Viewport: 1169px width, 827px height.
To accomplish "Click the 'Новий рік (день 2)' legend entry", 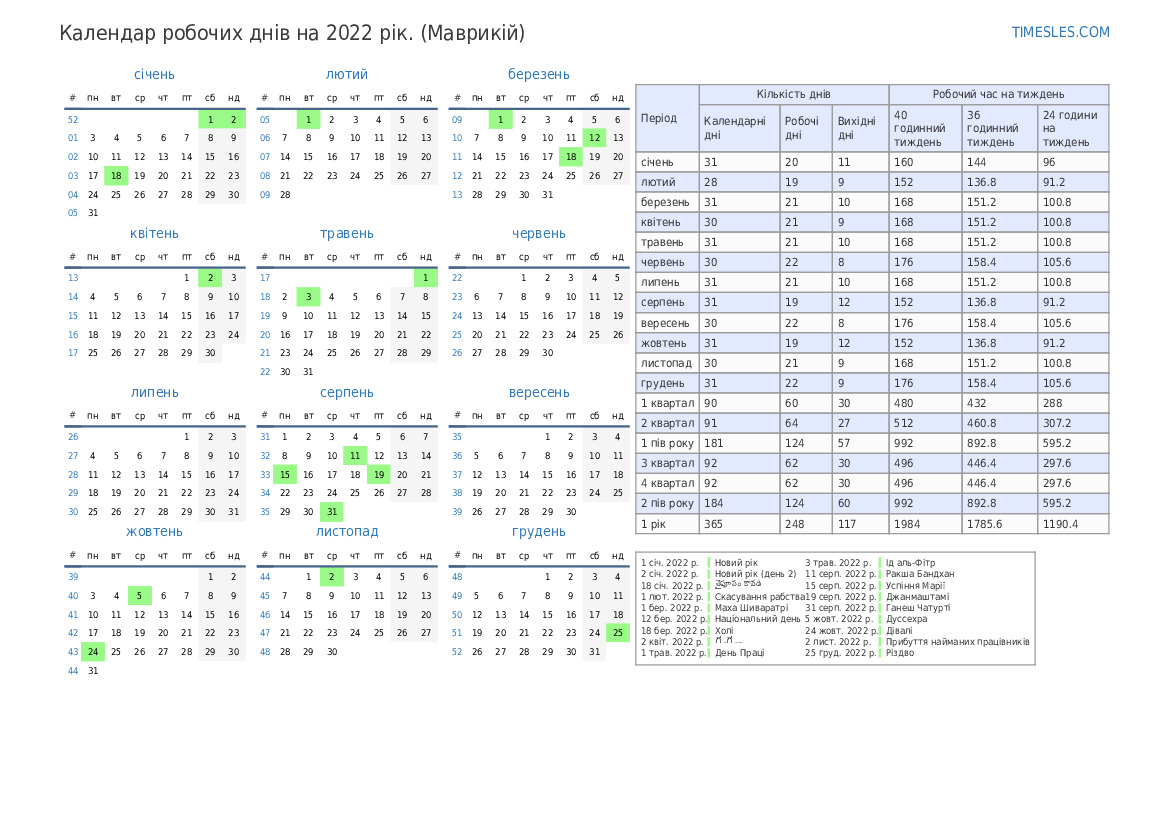I will pos(755,574).
